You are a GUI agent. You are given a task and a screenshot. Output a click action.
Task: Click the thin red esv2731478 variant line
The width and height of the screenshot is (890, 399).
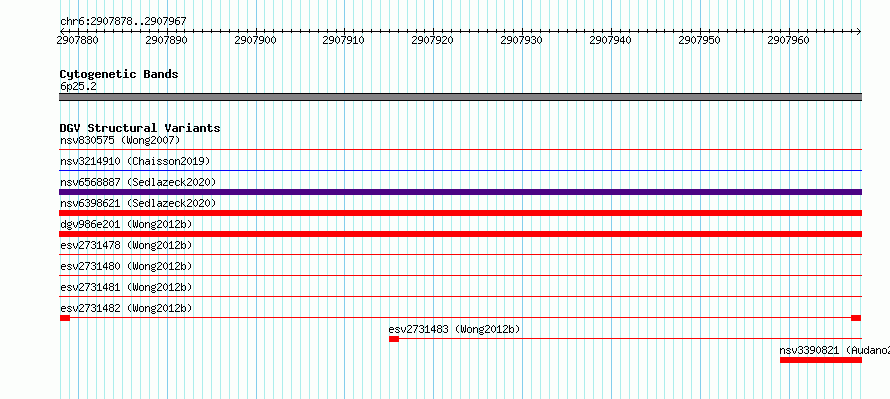[460, 255]
